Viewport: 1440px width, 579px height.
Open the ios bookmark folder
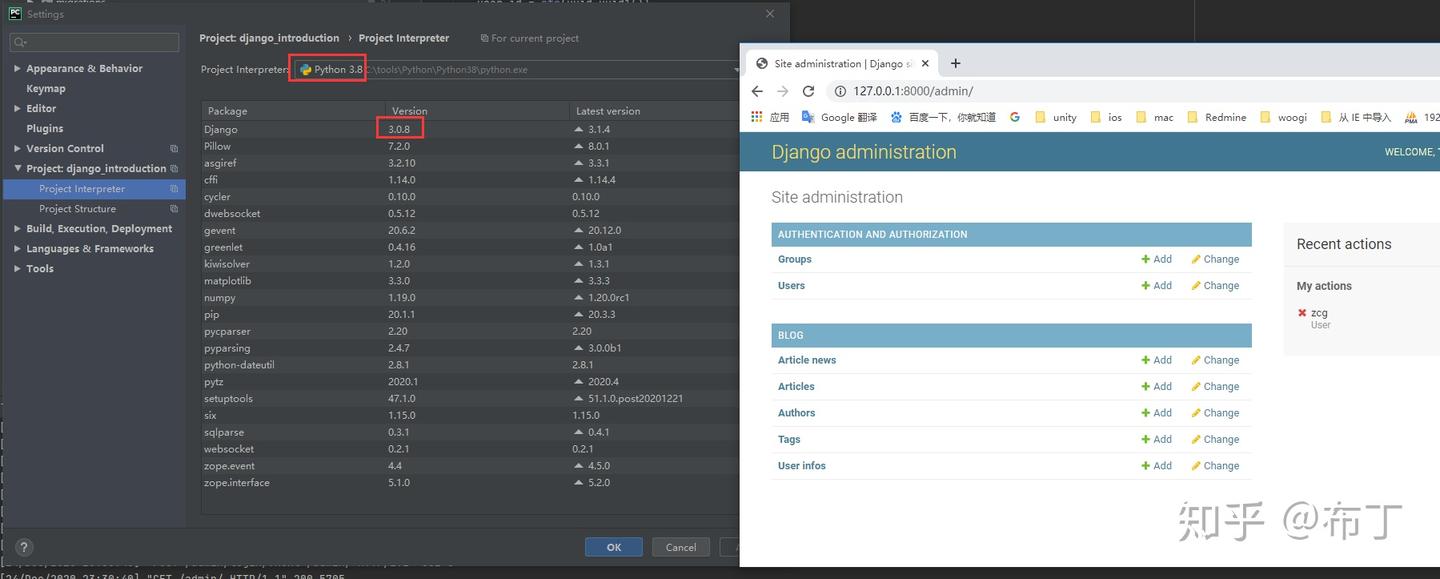(x=1106, y=117)
